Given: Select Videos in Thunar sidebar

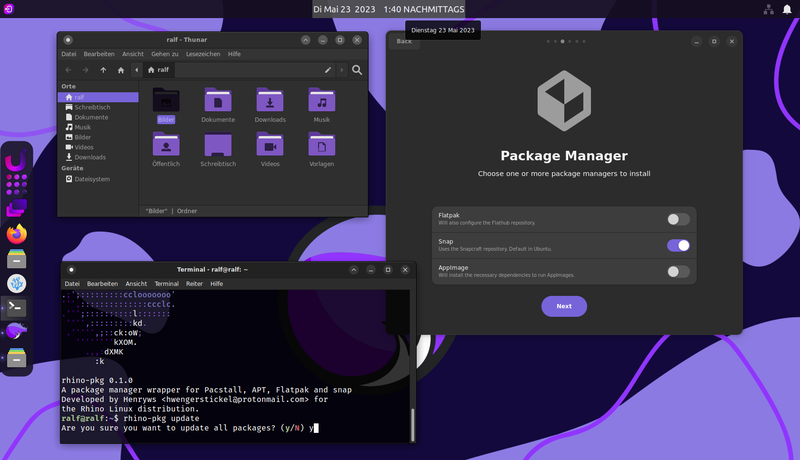Looking at the screenshot, I should [x=98, y=147].
